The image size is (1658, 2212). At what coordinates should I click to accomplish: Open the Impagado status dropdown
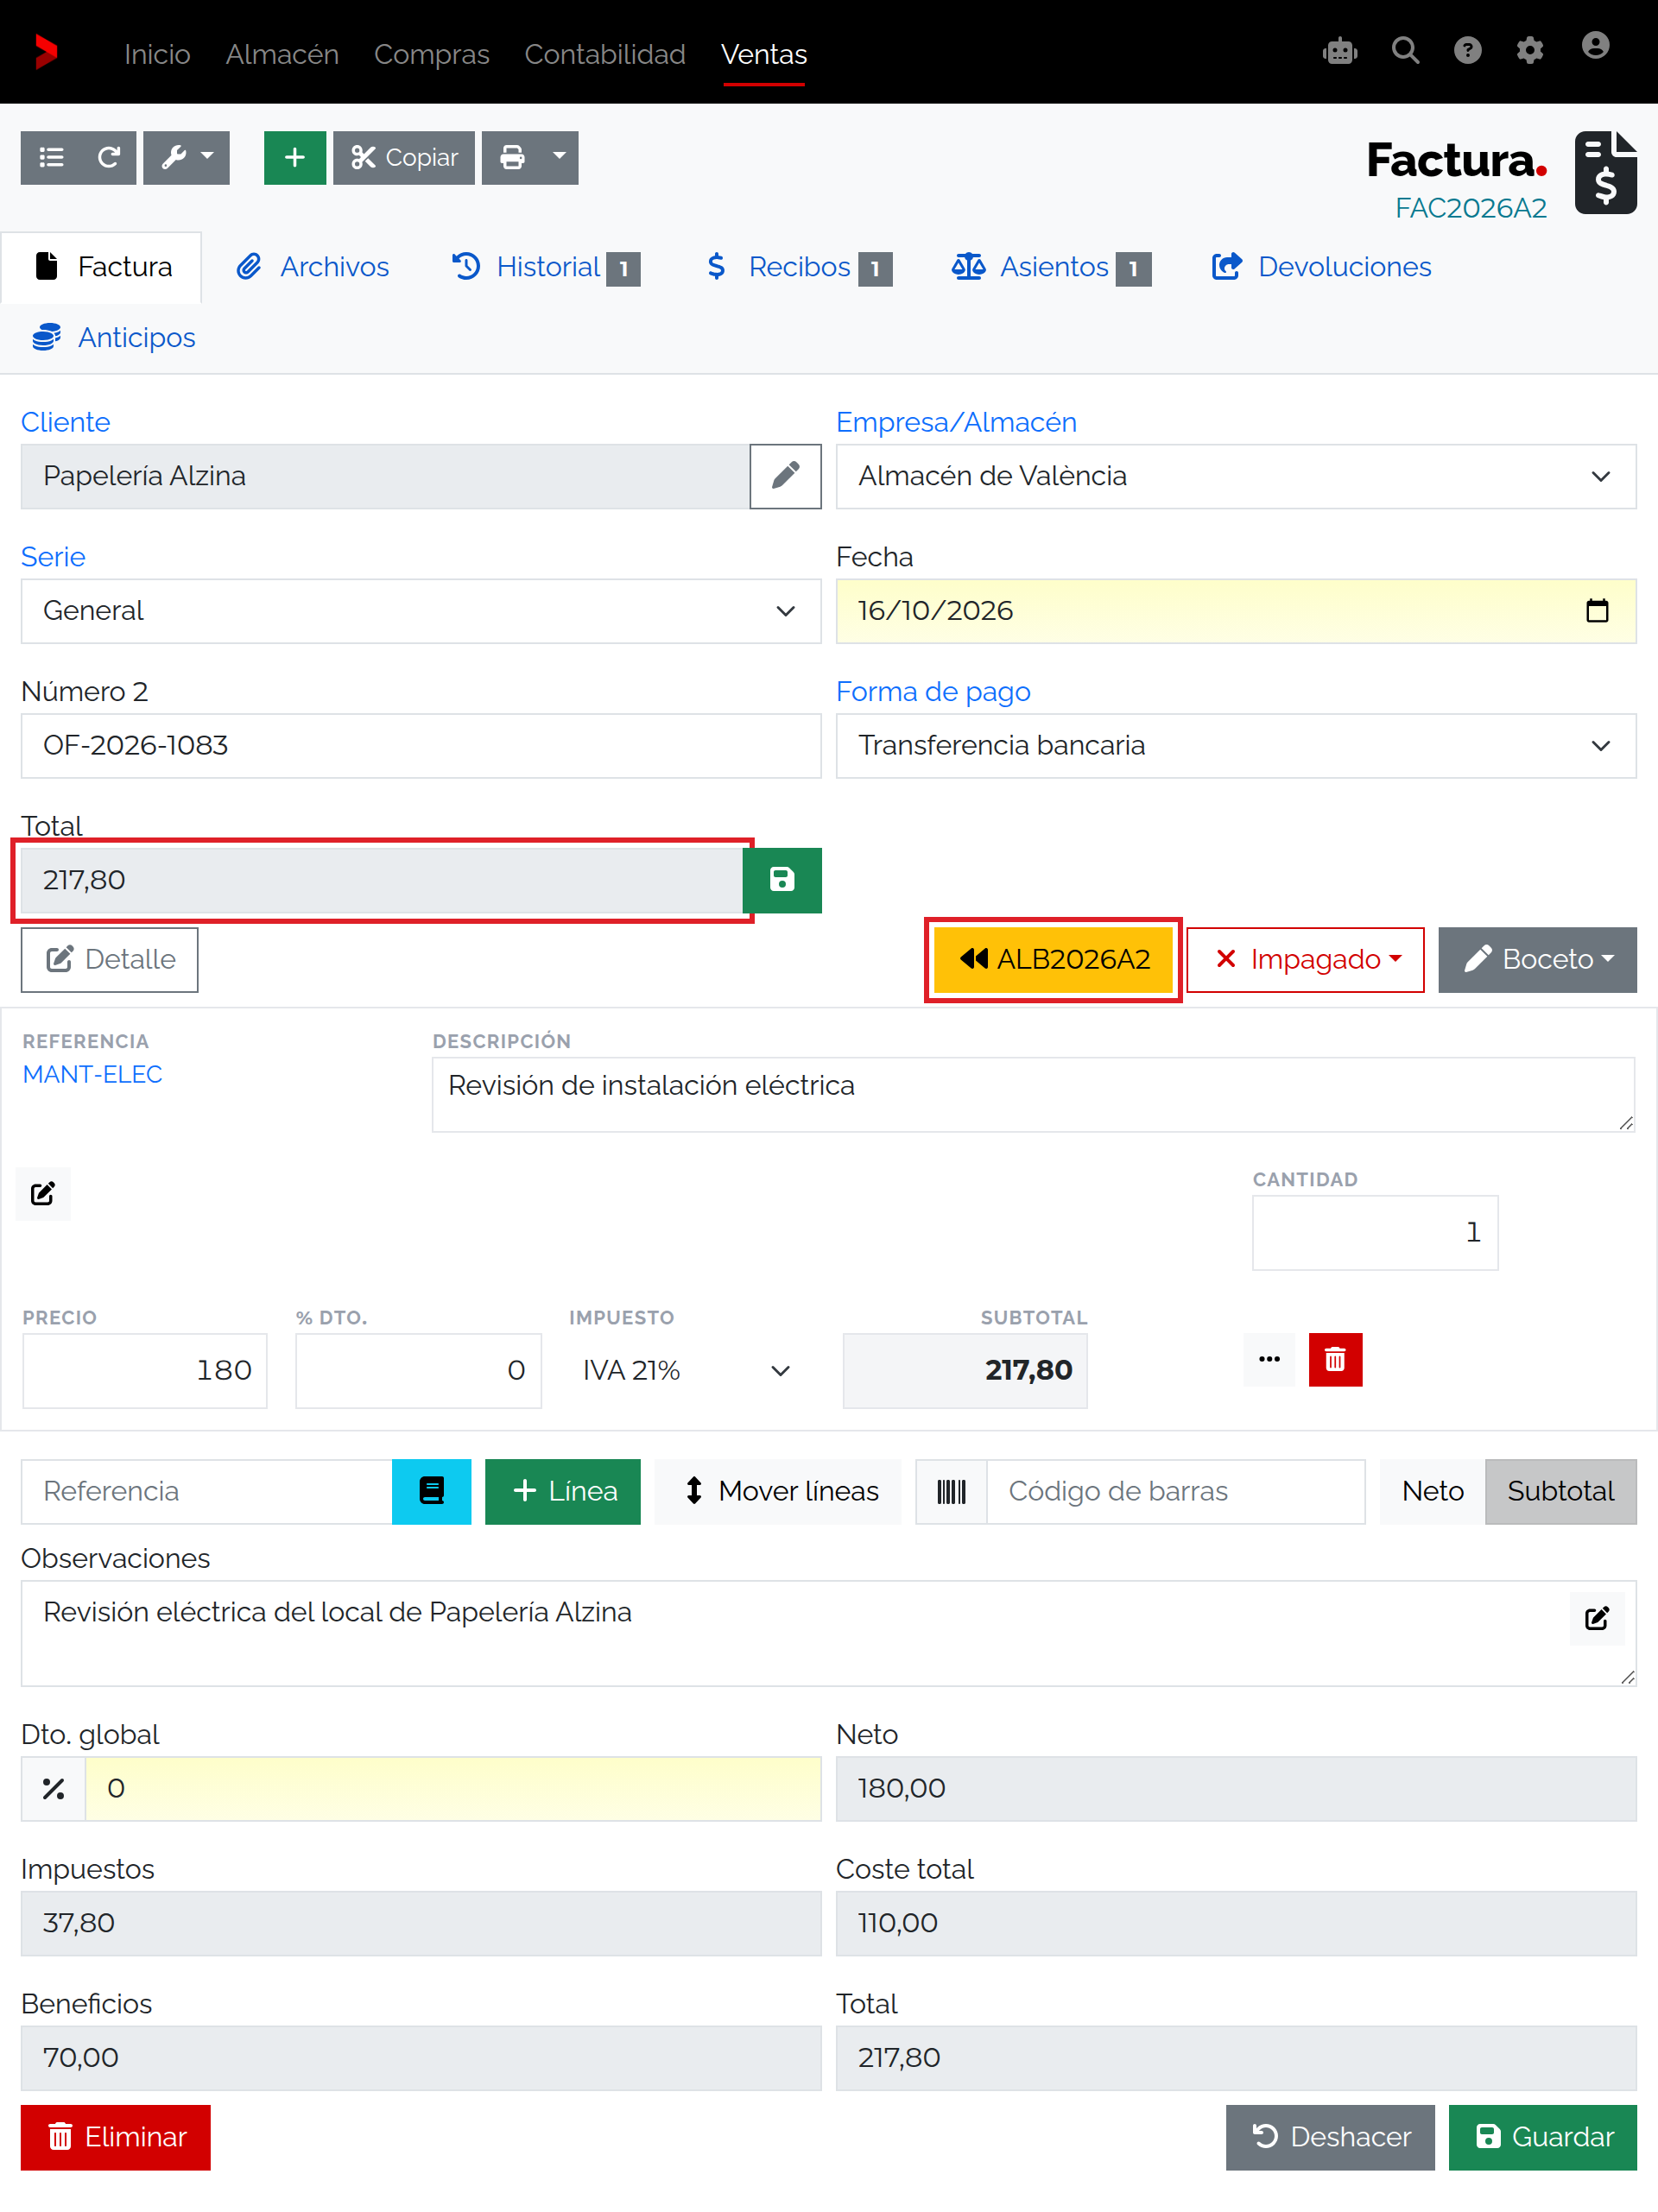tap(1305, 960)
